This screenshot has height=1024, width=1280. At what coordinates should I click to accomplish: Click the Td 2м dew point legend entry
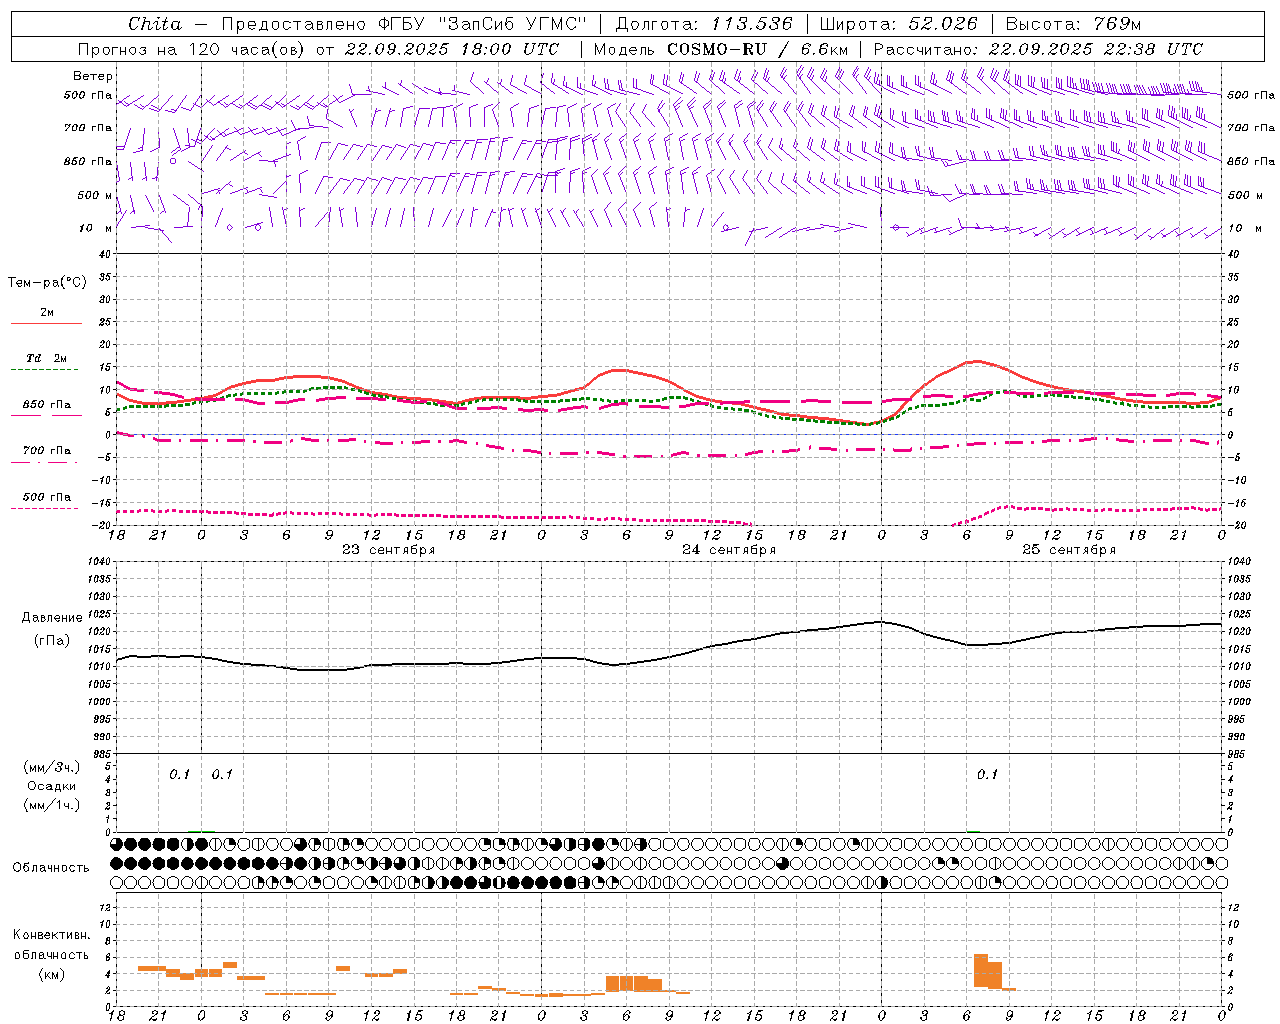[x=46, y=358]
